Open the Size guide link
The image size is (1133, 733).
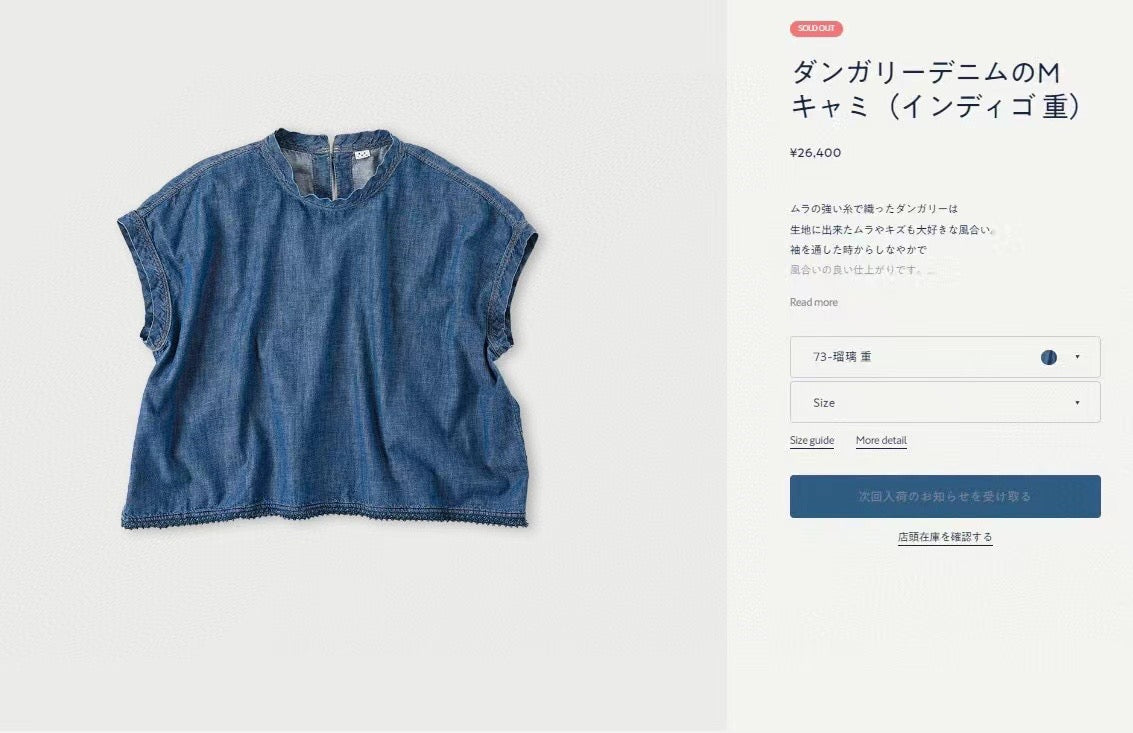[x=811, y=440]
